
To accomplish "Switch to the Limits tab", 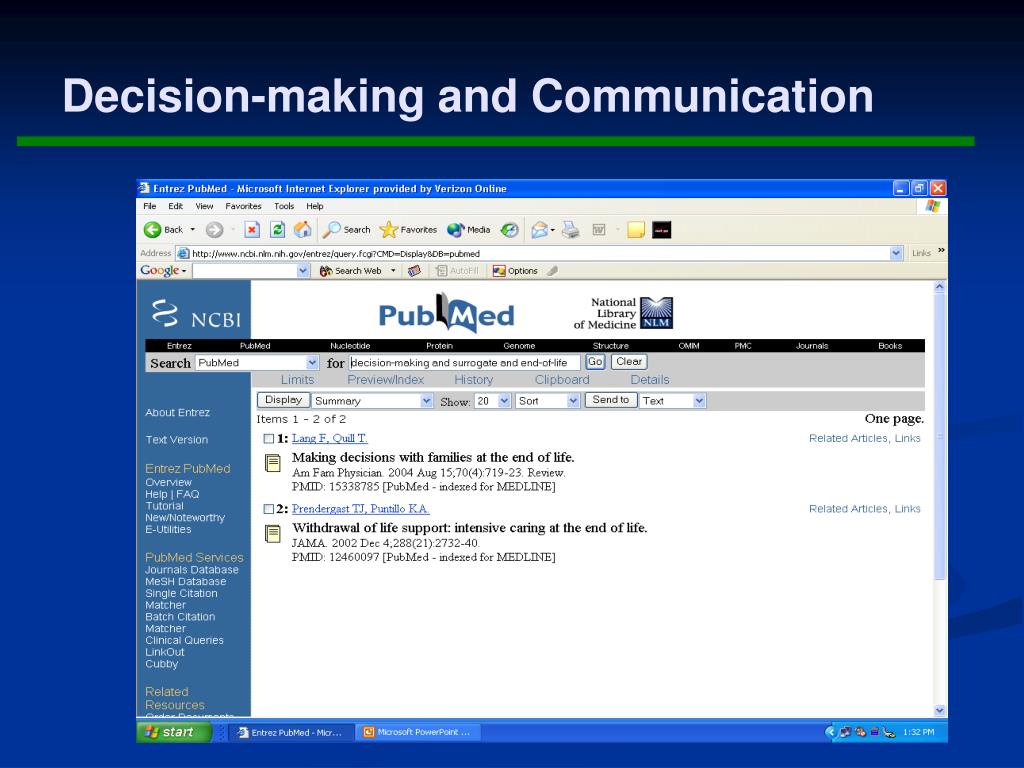I will pos(298,379).
